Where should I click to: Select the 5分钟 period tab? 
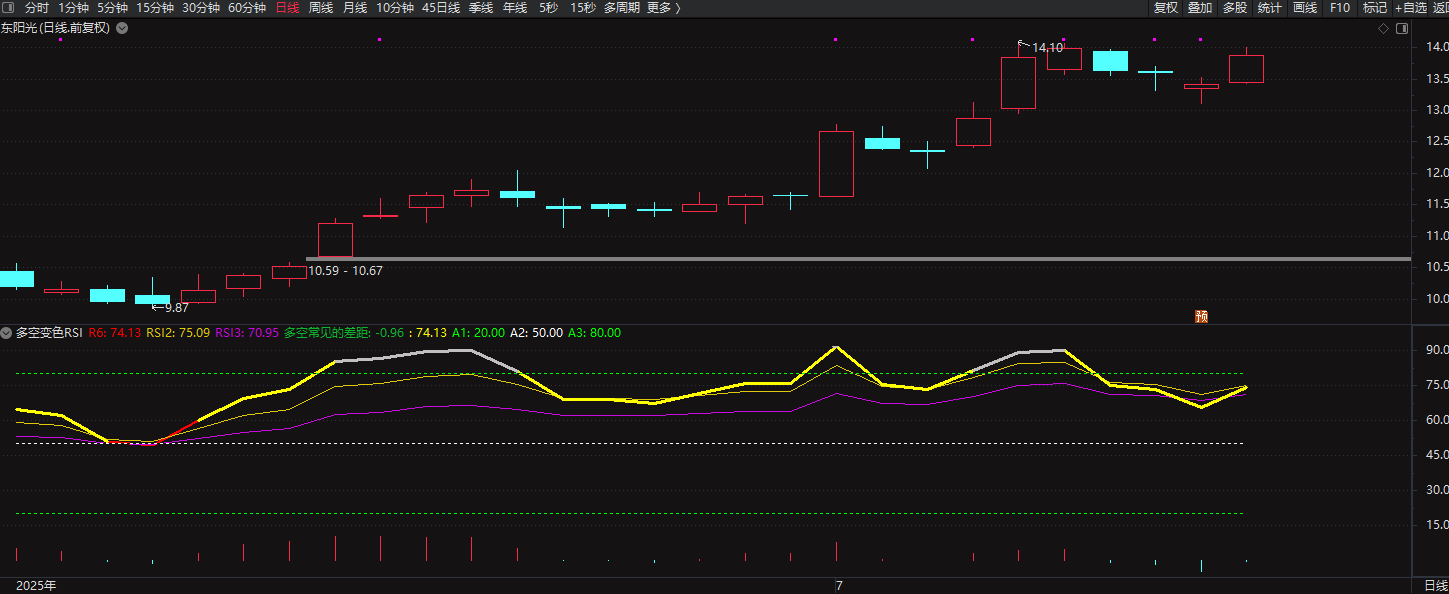point(112,8)
